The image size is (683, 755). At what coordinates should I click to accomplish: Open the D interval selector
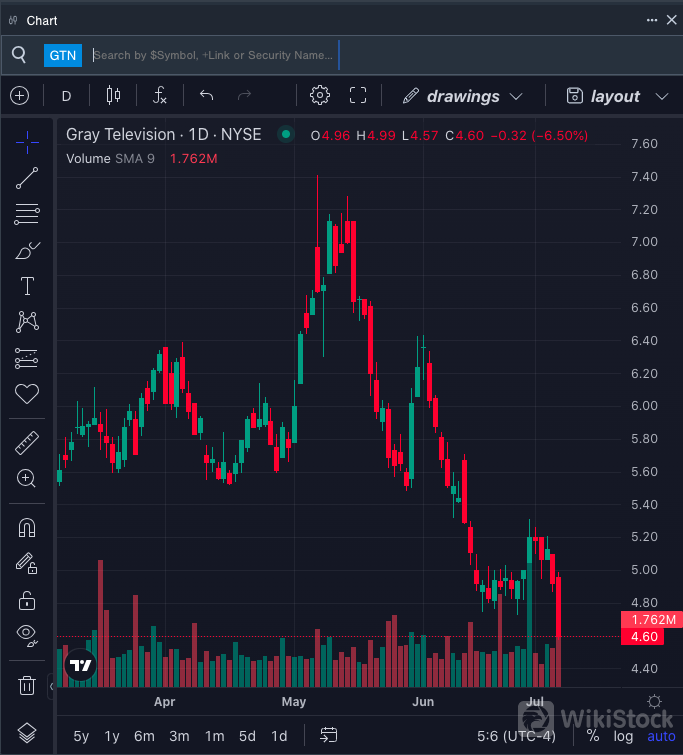pyautogui.click(x=67, y=96)
